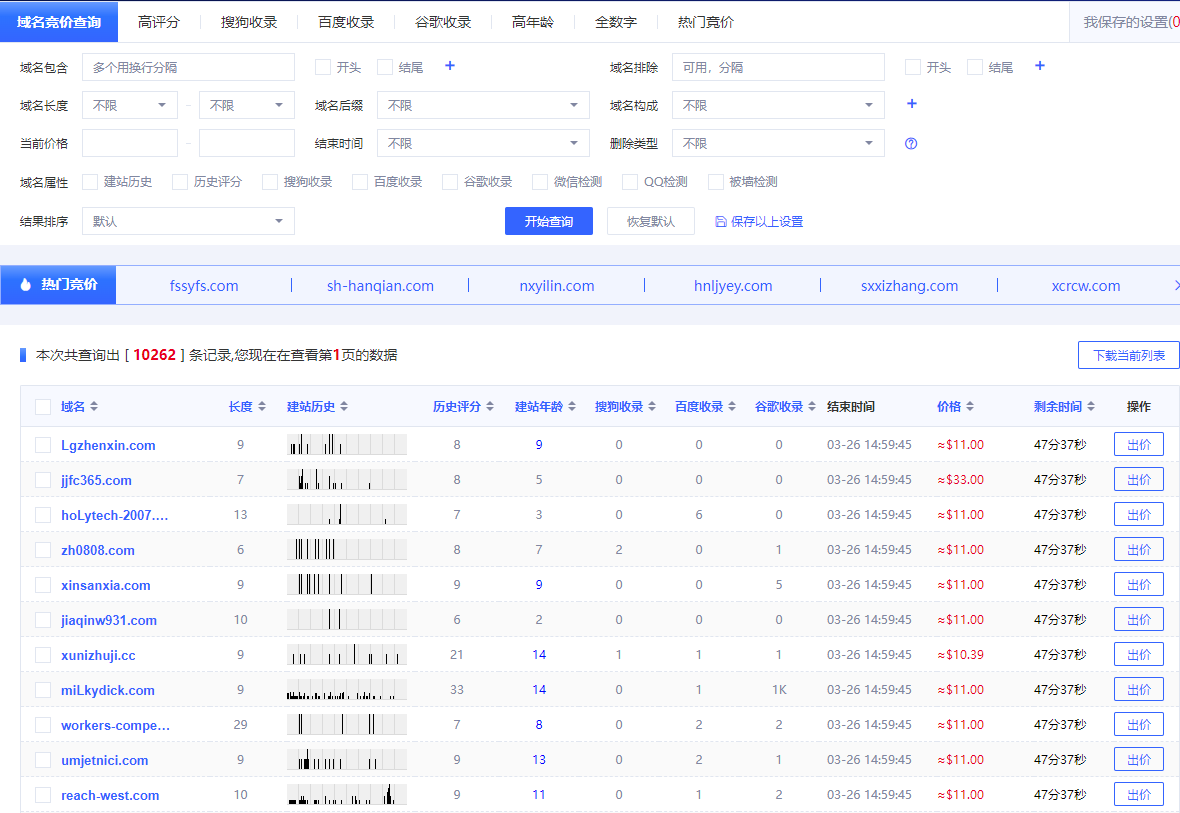
Task: View history chart for reach-west.com
Action: coord(347,794)
